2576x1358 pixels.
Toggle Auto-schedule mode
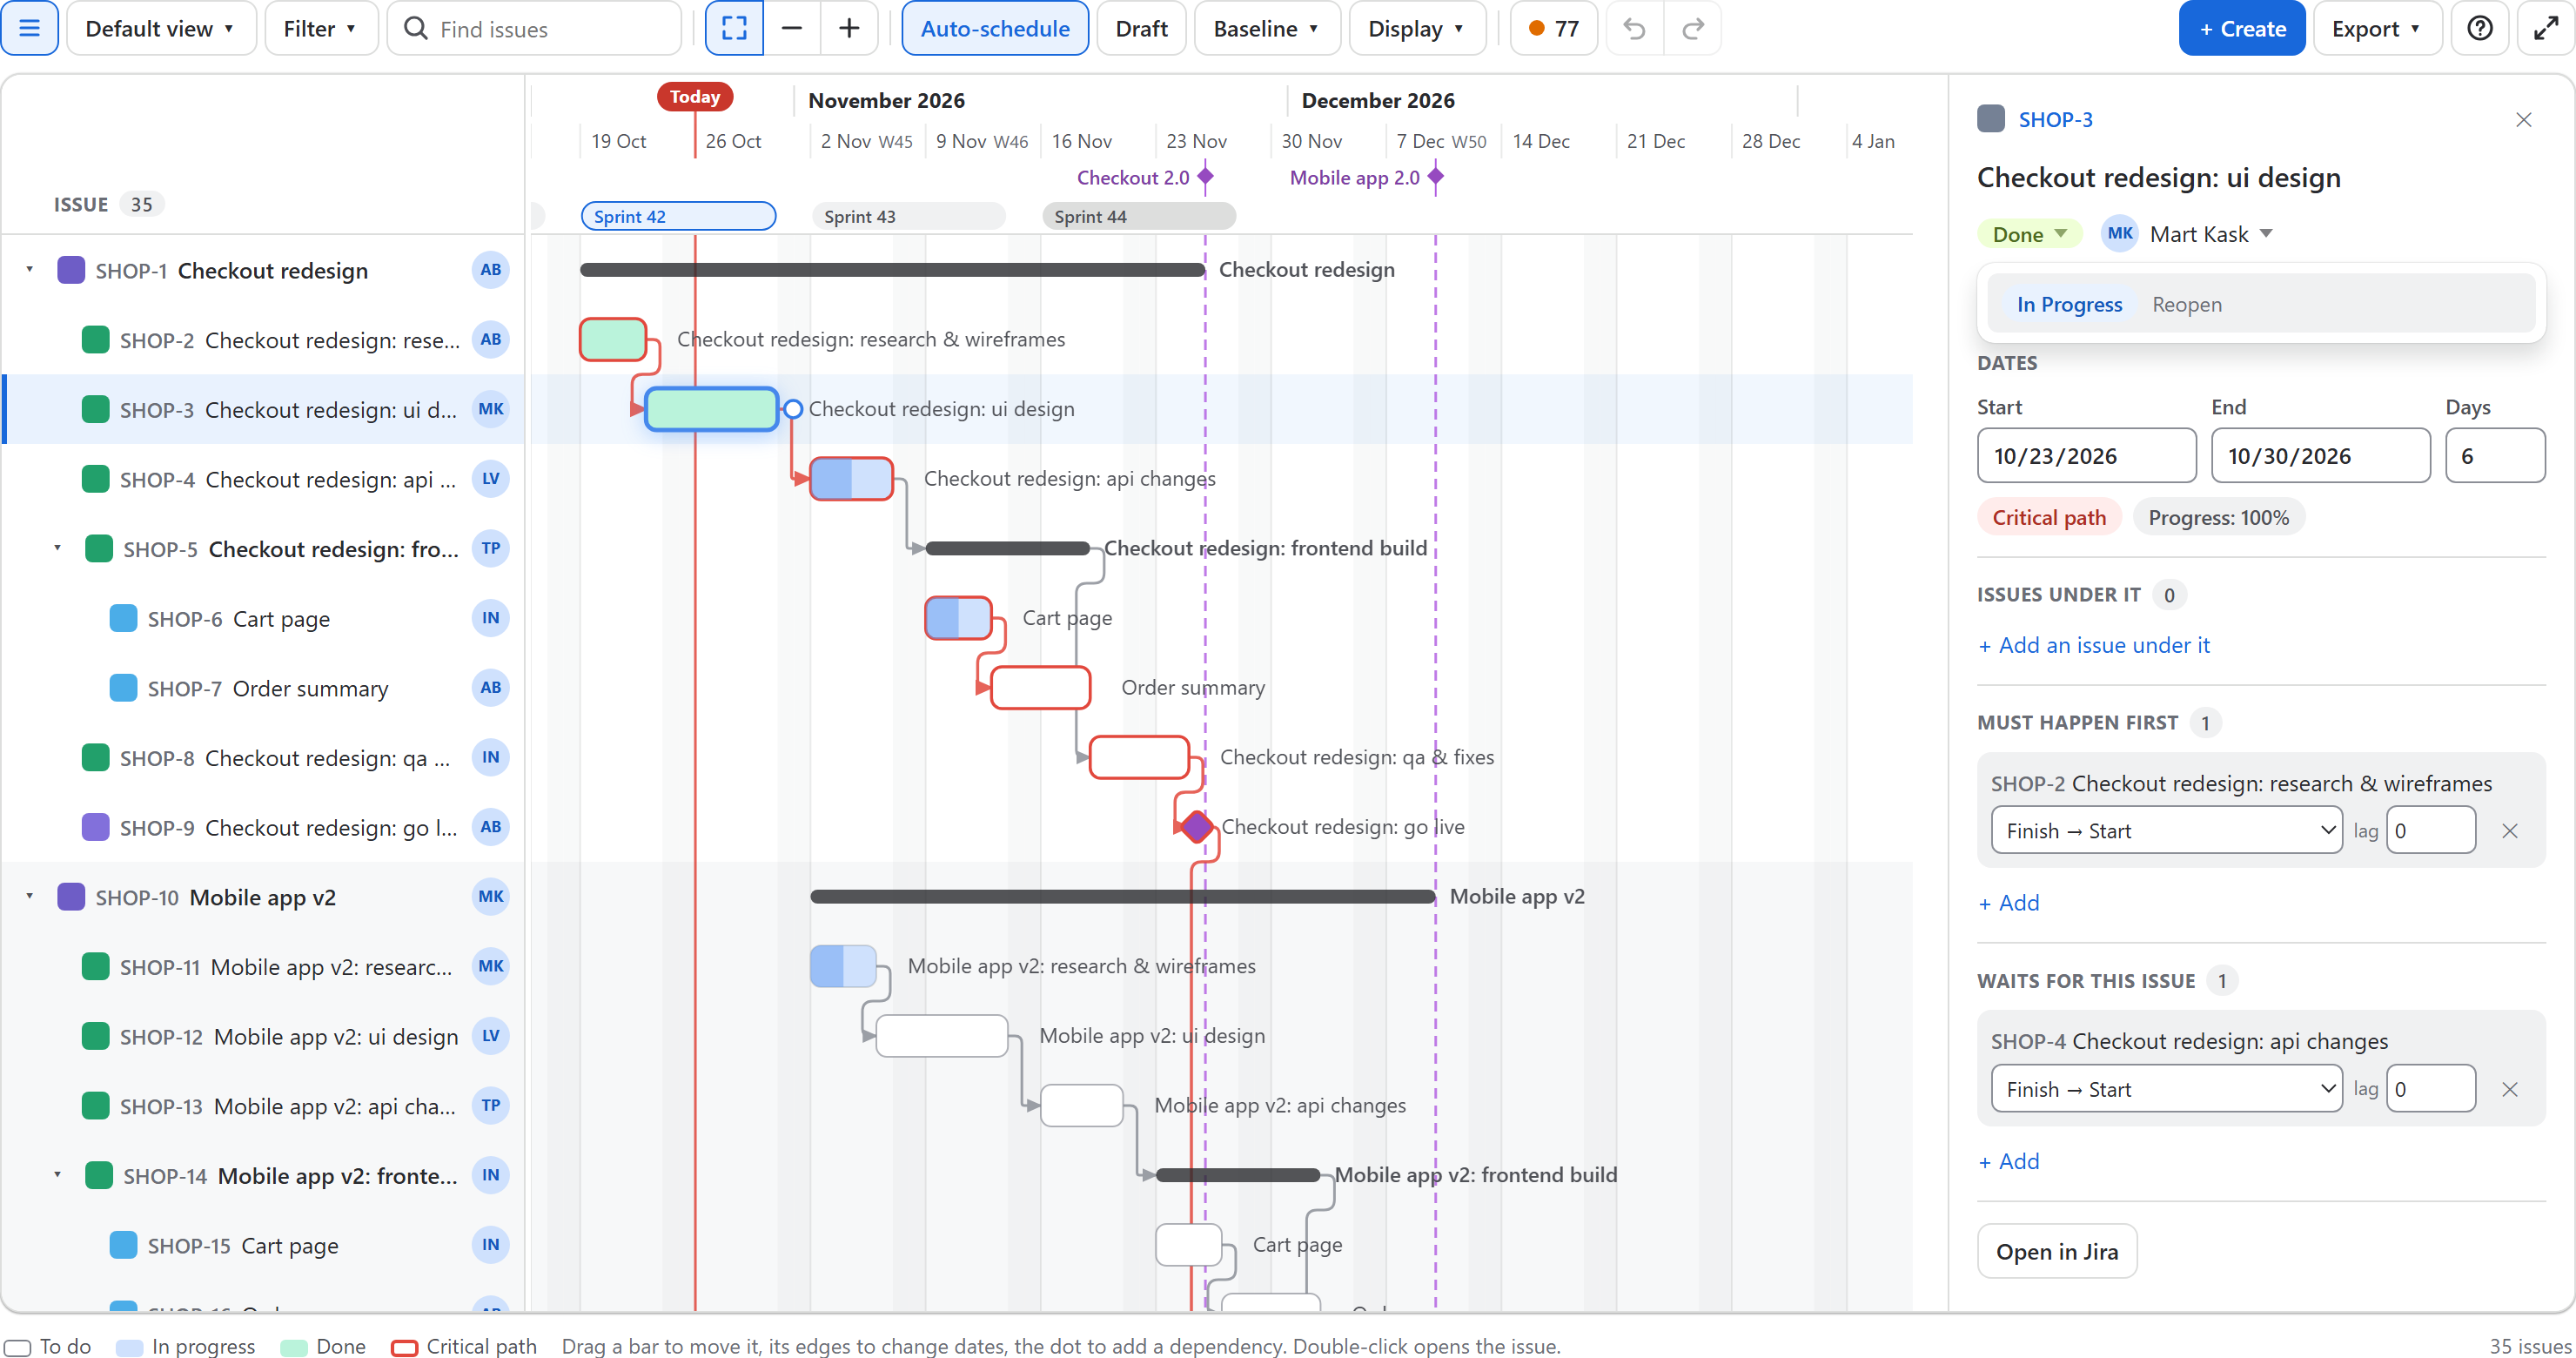(x=995, y=28)
